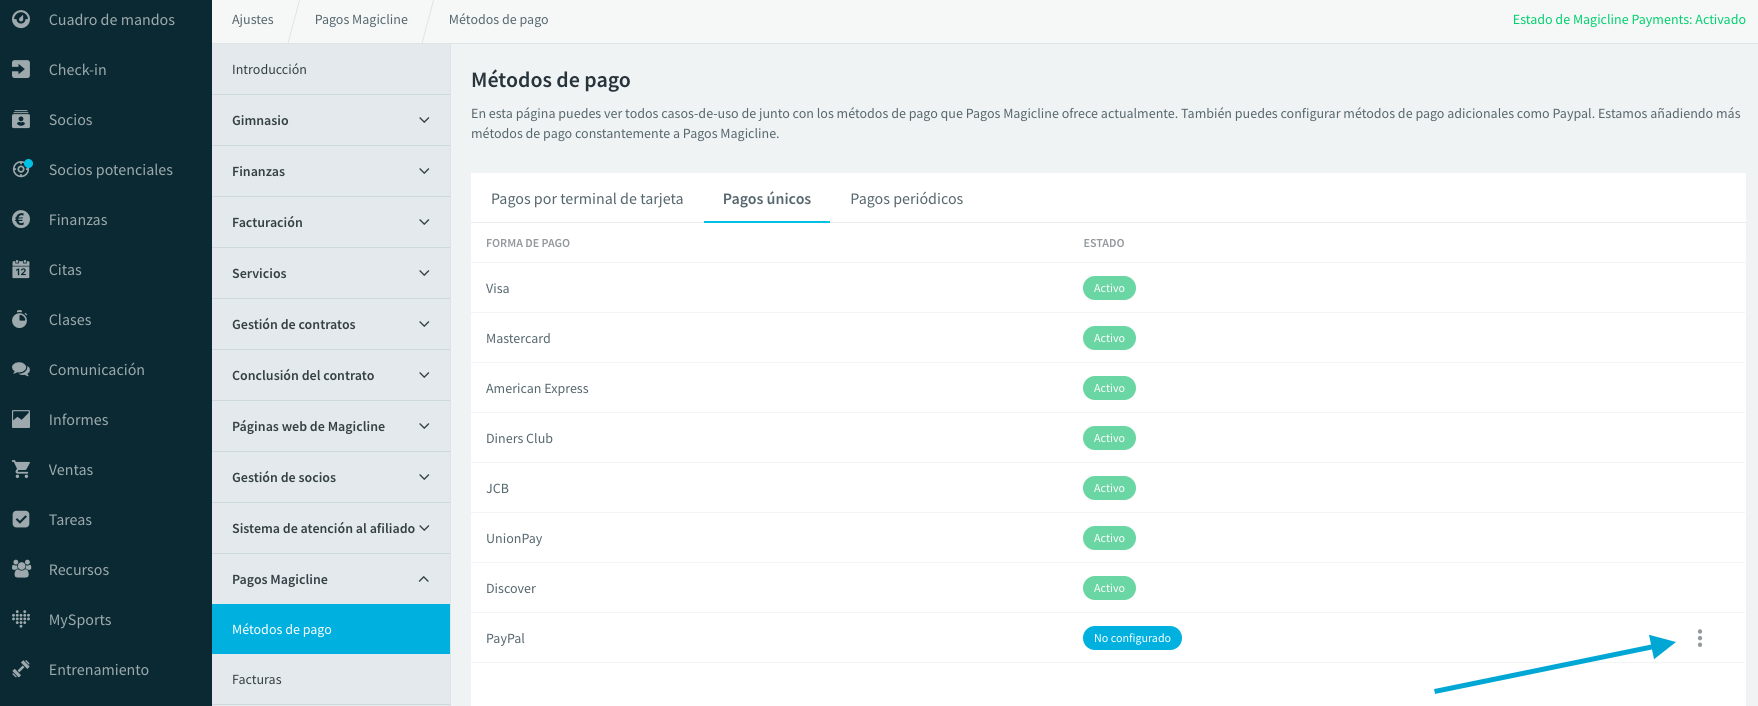This screenshot has height=706, width=1758.
Task: Click the UnionPay Activo status badge
Action: [x=1109, y=538]
